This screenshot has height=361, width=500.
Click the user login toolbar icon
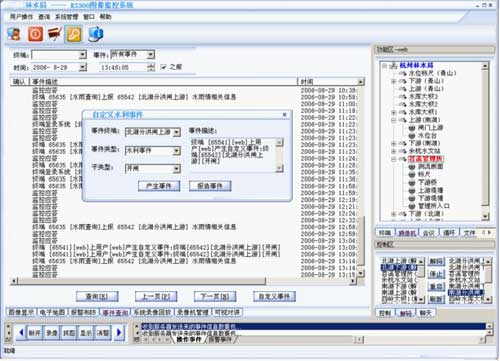14,34
